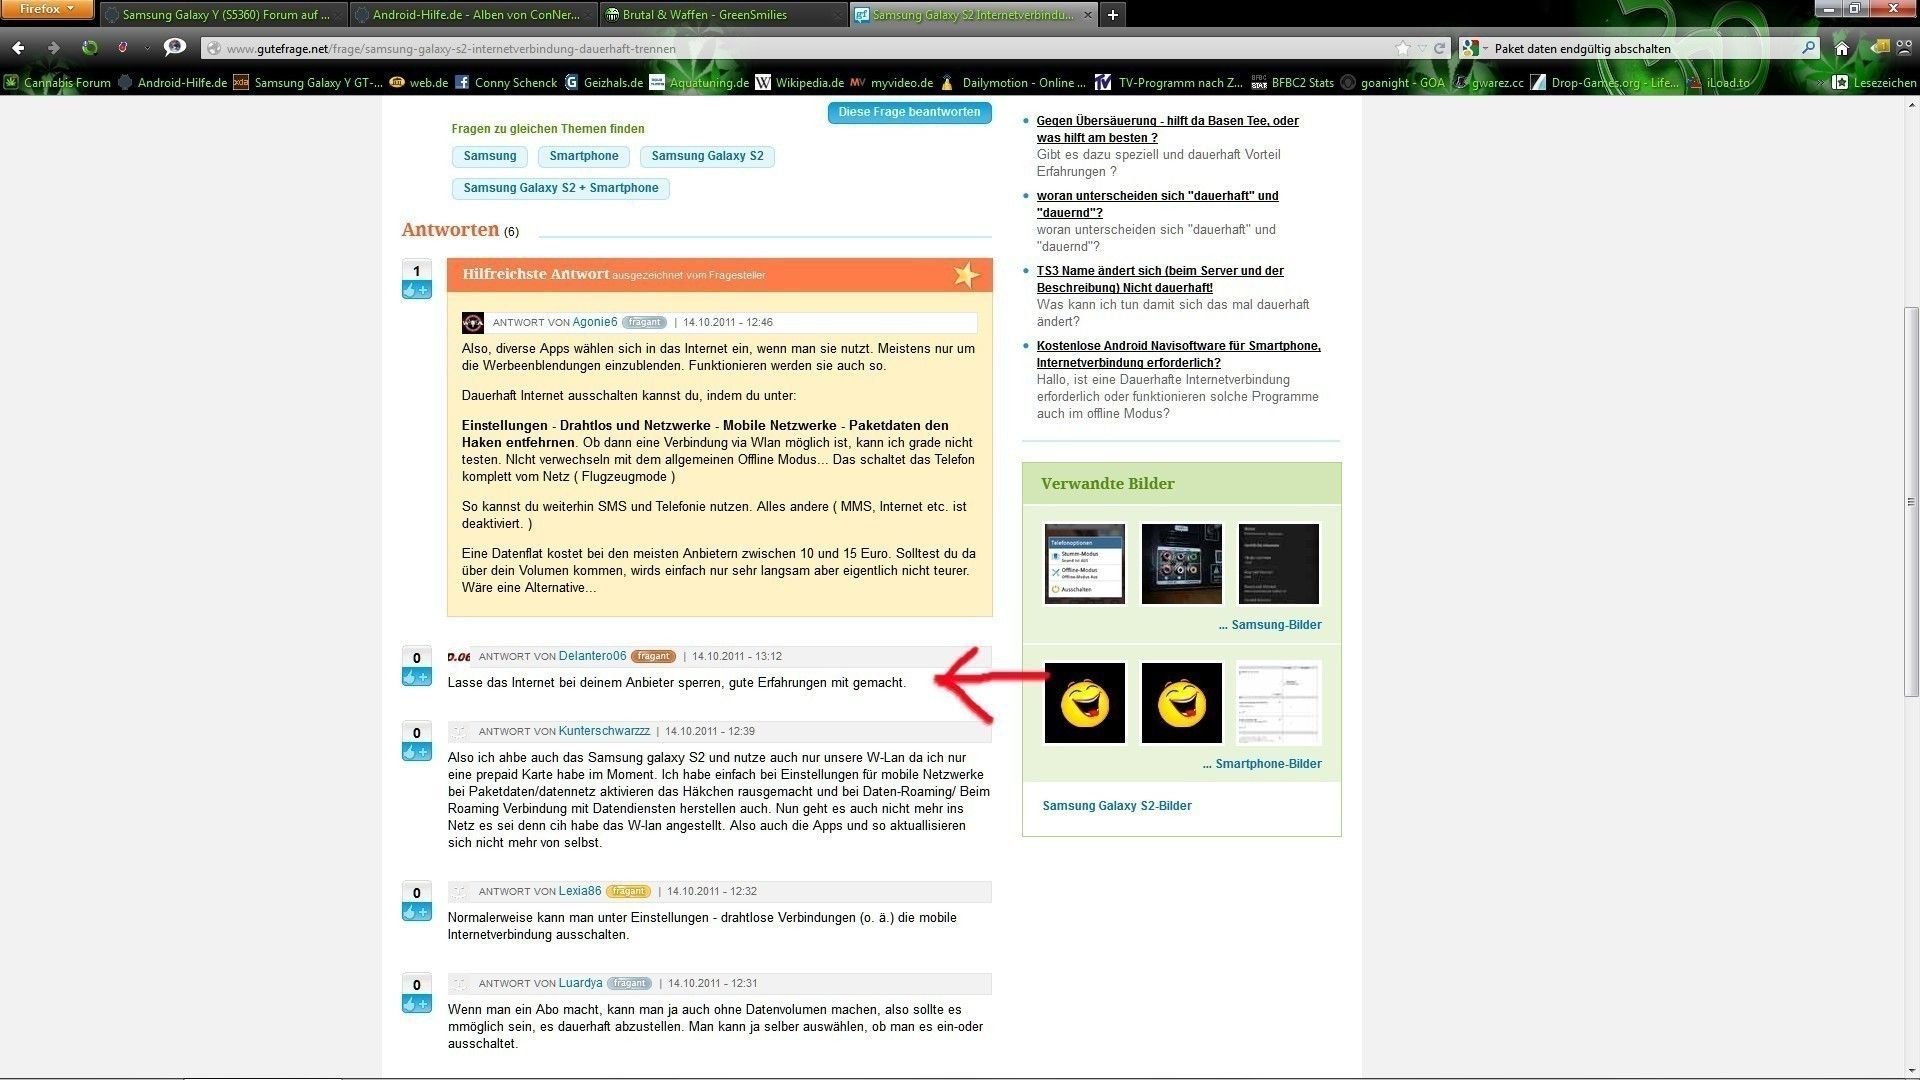Open the speech bubble icon in navigation bar

[175, 47]
